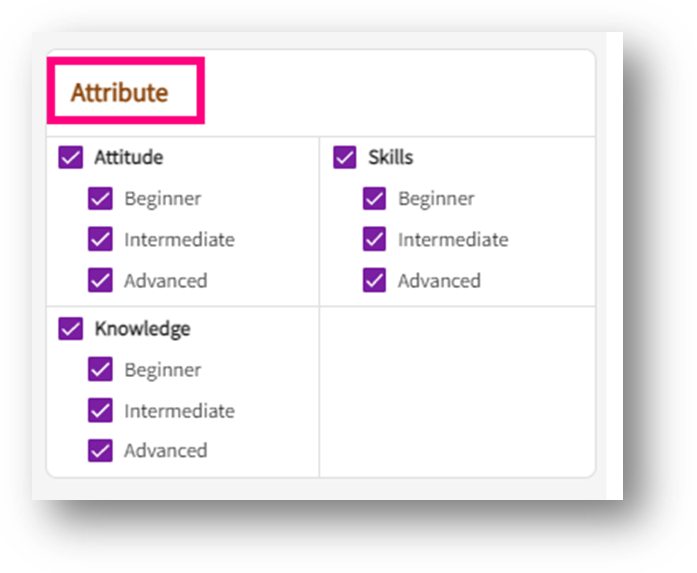Screen dimensions: 697x573
Task: Click the empty cell beside Knowledge group
Action: [456, 391]
